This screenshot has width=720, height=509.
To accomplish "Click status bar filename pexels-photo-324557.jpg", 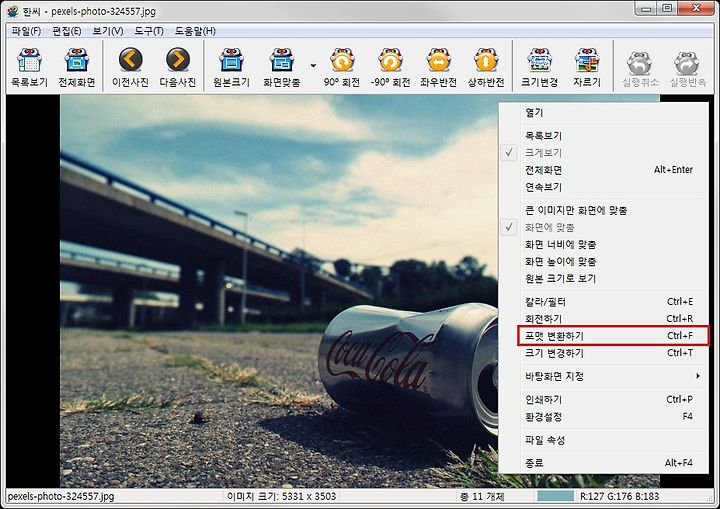I will coord(61,496).
